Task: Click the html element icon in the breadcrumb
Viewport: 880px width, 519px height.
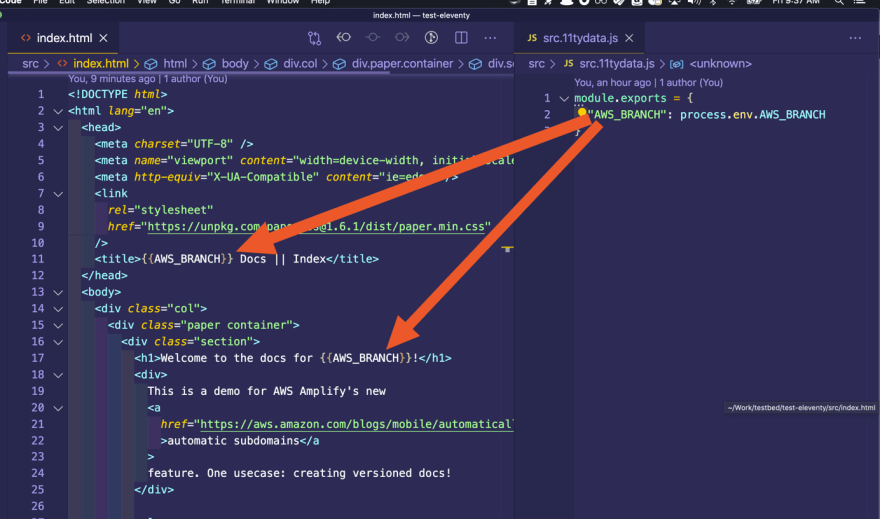Action: tap(150, 64)
